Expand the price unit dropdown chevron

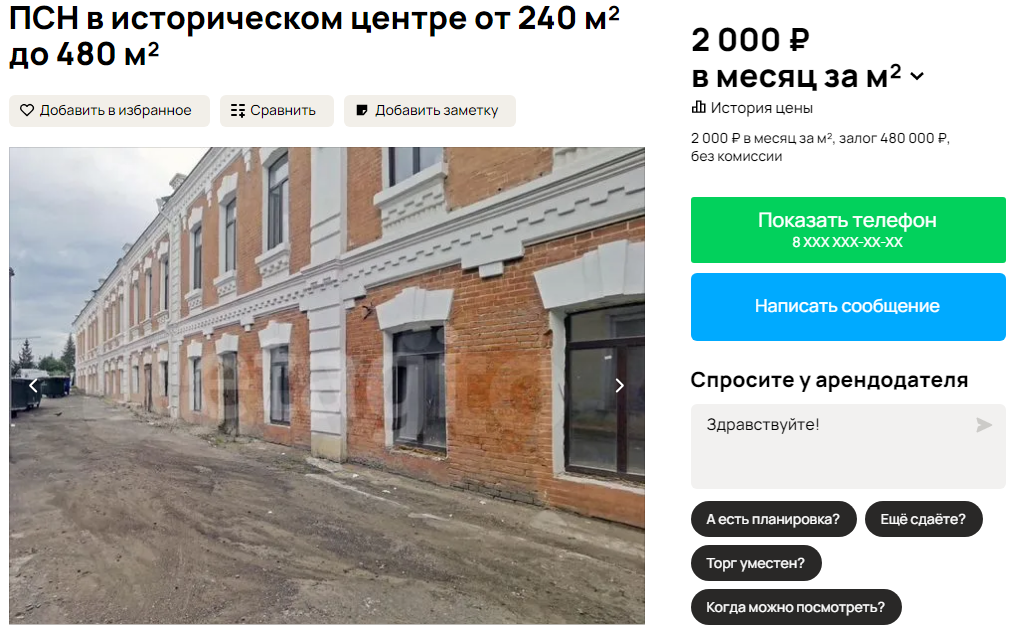coord(917,76)
